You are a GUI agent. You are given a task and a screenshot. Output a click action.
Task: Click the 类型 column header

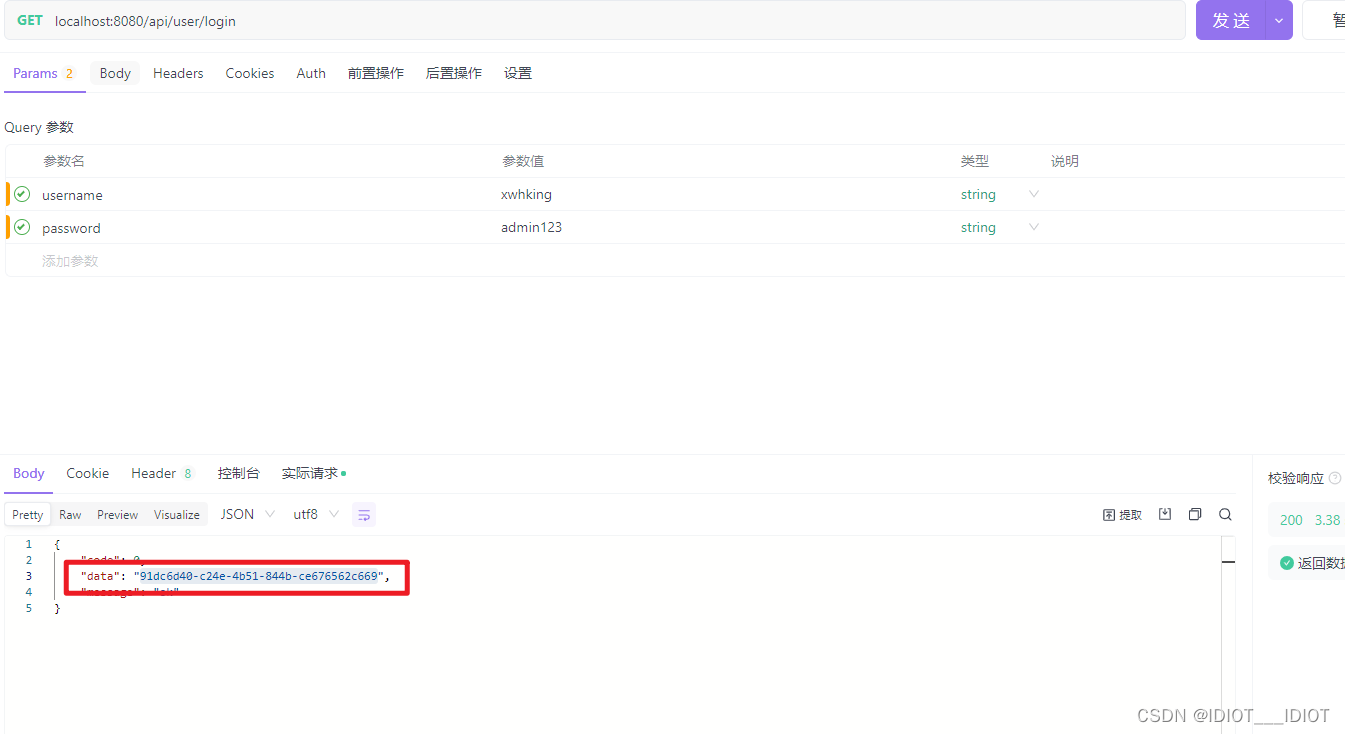pyautogui.click(x=975, y=161)
